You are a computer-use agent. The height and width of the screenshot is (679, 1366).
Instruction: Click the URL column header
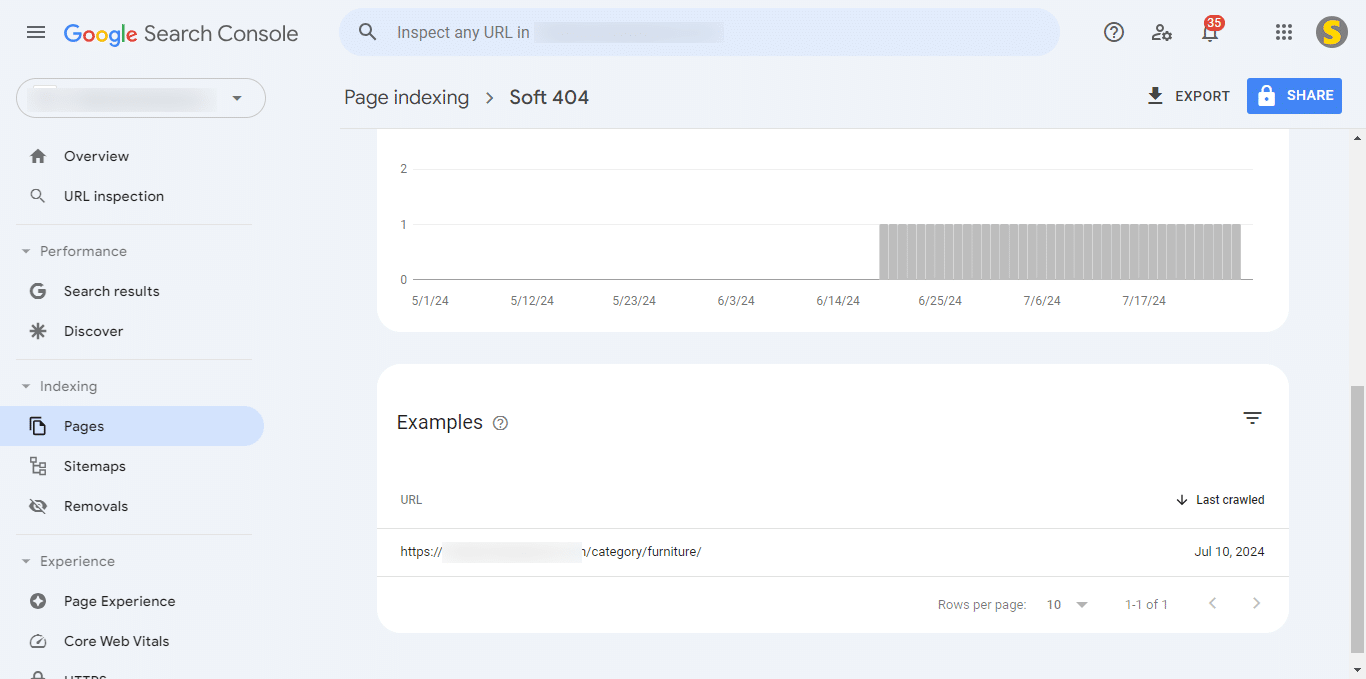[x=411, y=500]
